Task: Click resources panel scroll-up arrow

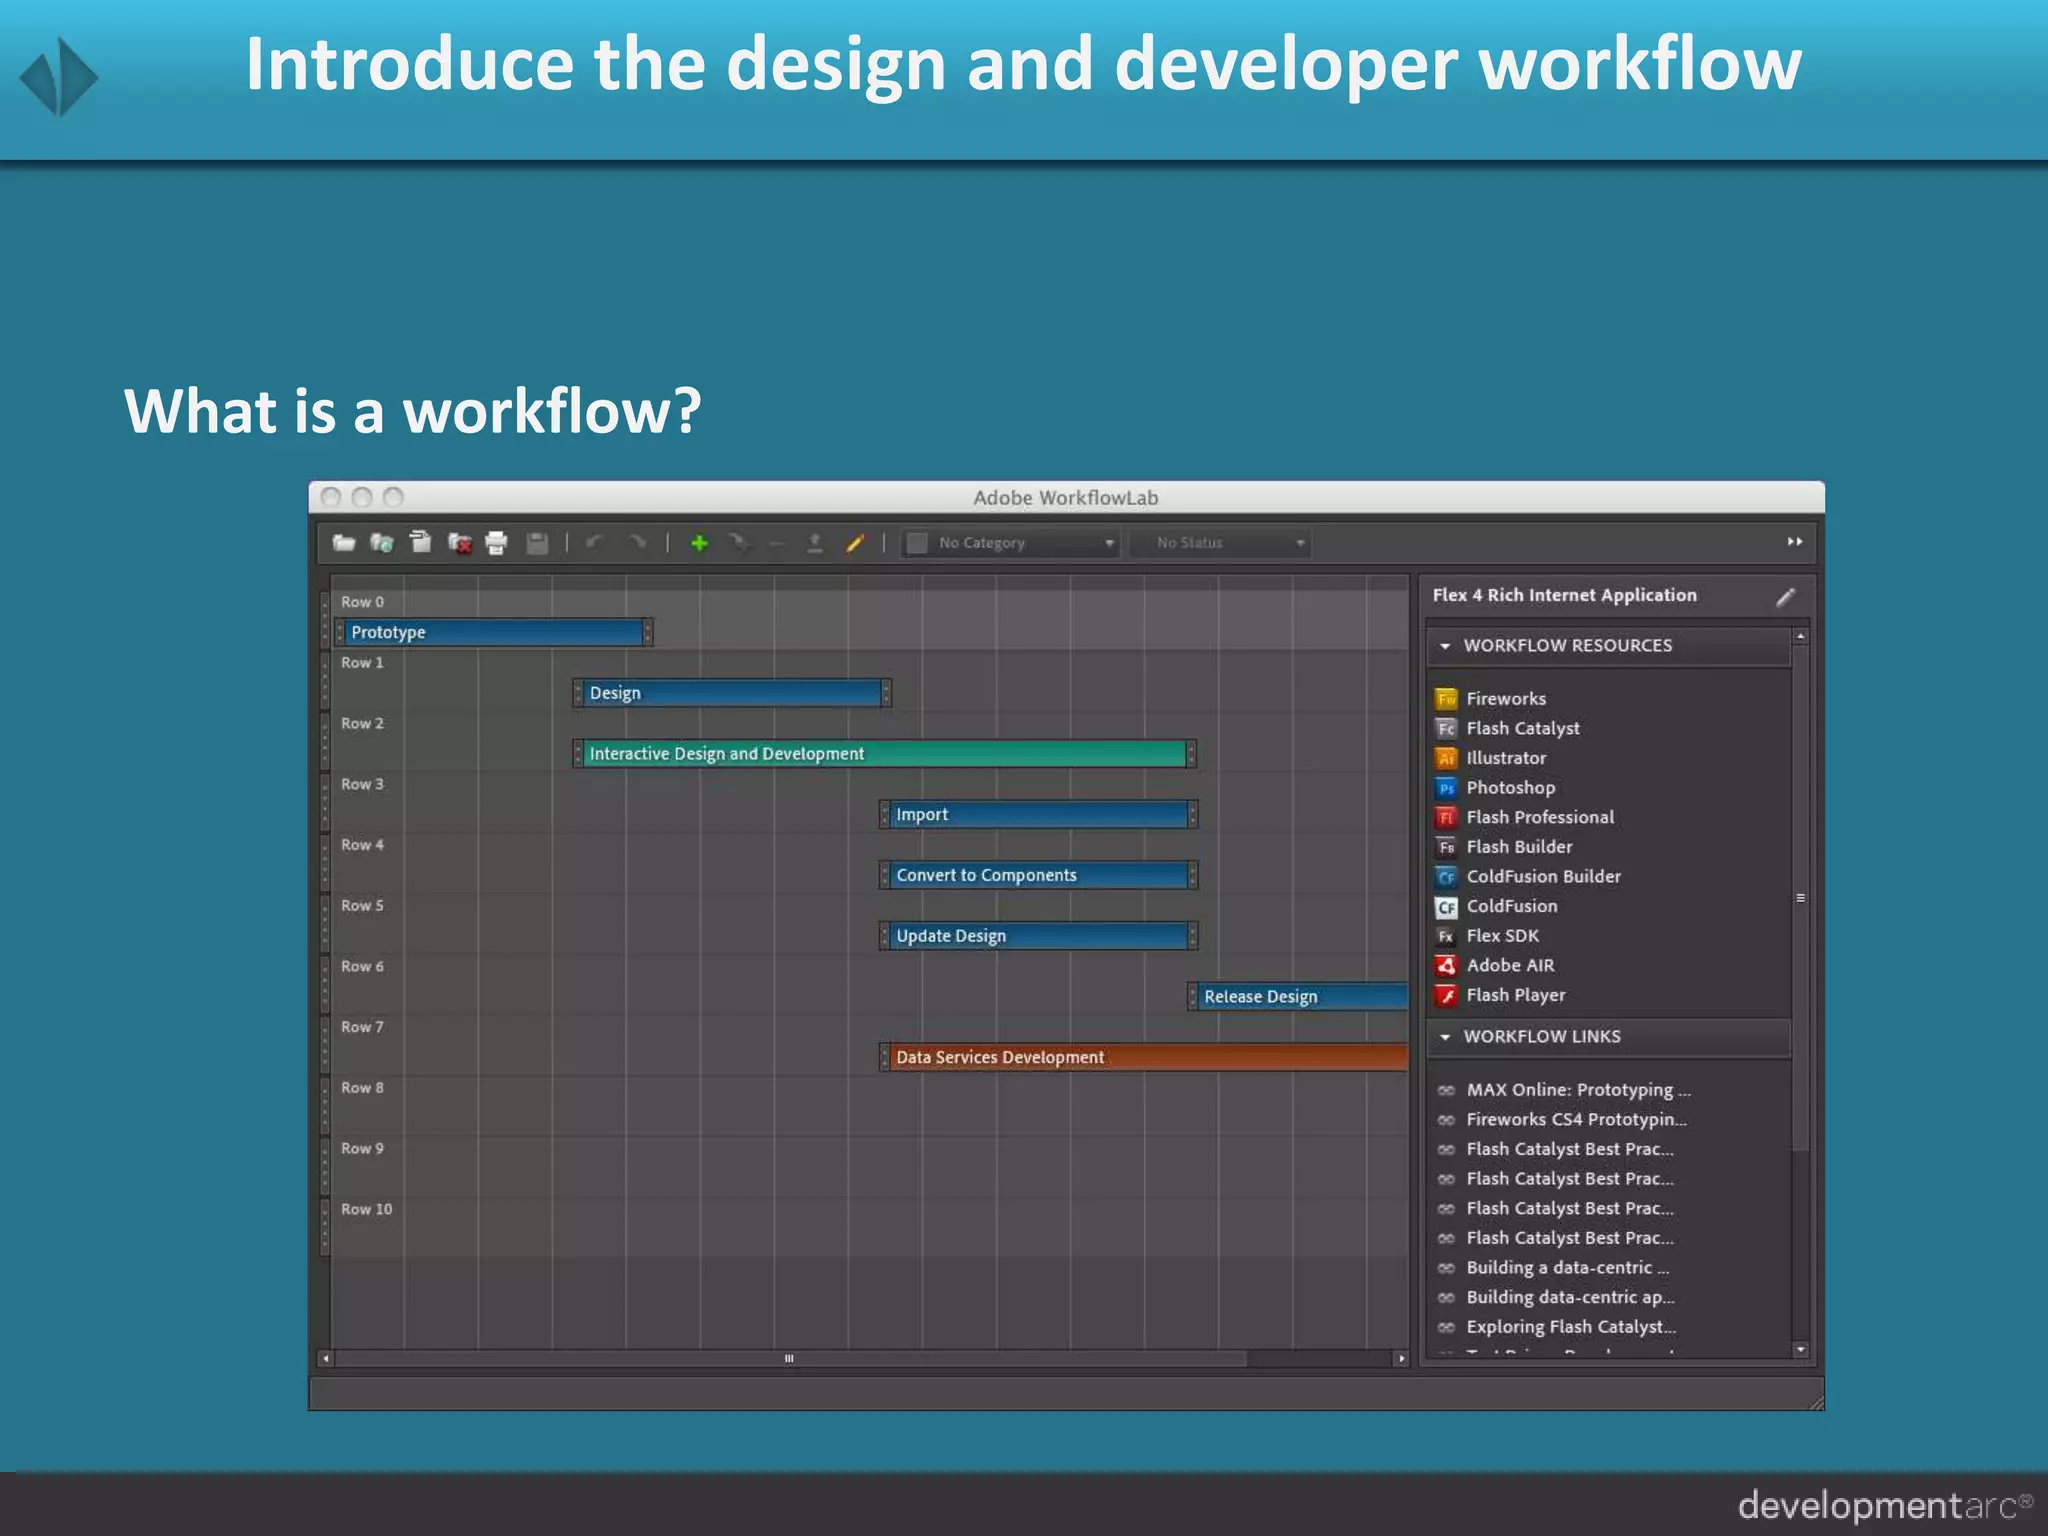Action: tap(1800, 636)
